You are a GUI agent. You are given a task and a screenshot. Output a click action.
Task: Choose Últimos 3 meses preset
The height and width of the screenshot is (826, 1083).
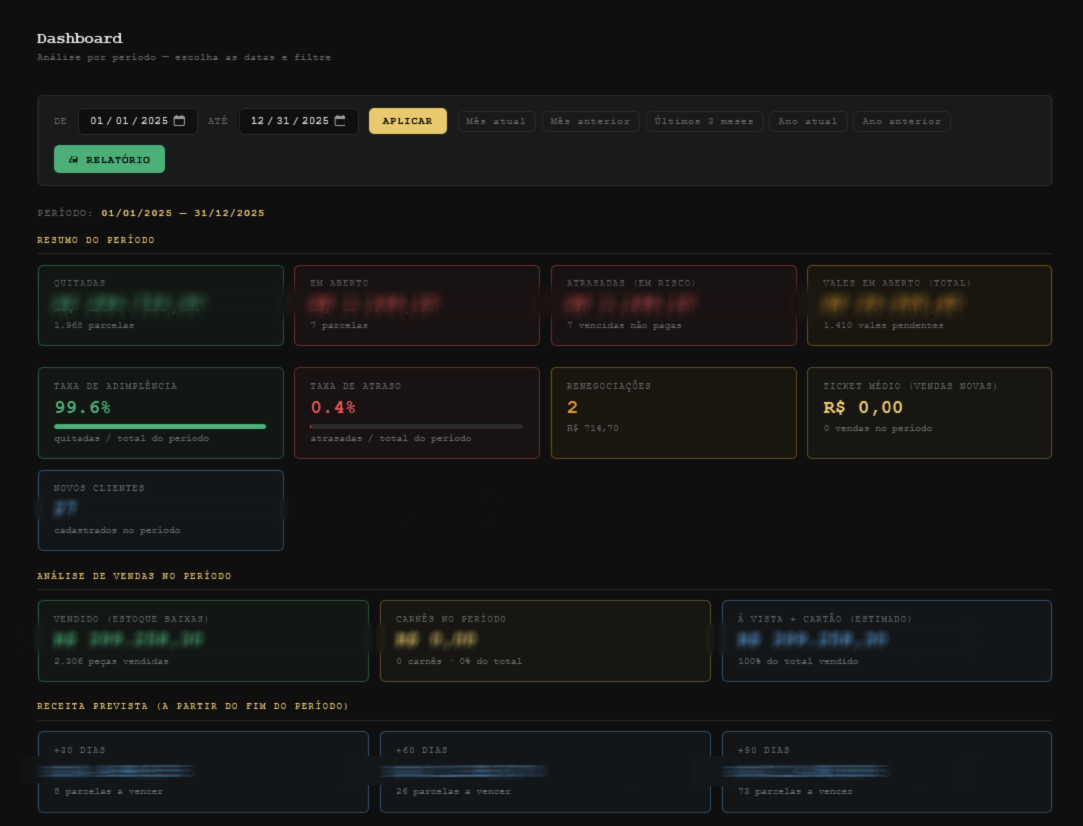tap(704, 121)
